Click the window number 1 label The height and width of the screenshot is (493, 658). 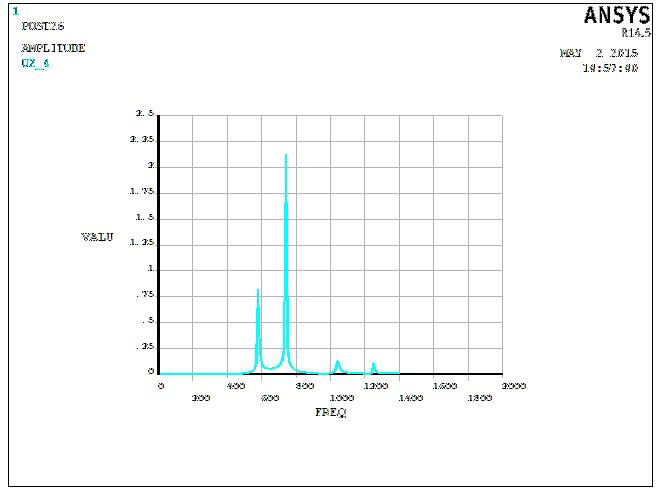(16, 11)
